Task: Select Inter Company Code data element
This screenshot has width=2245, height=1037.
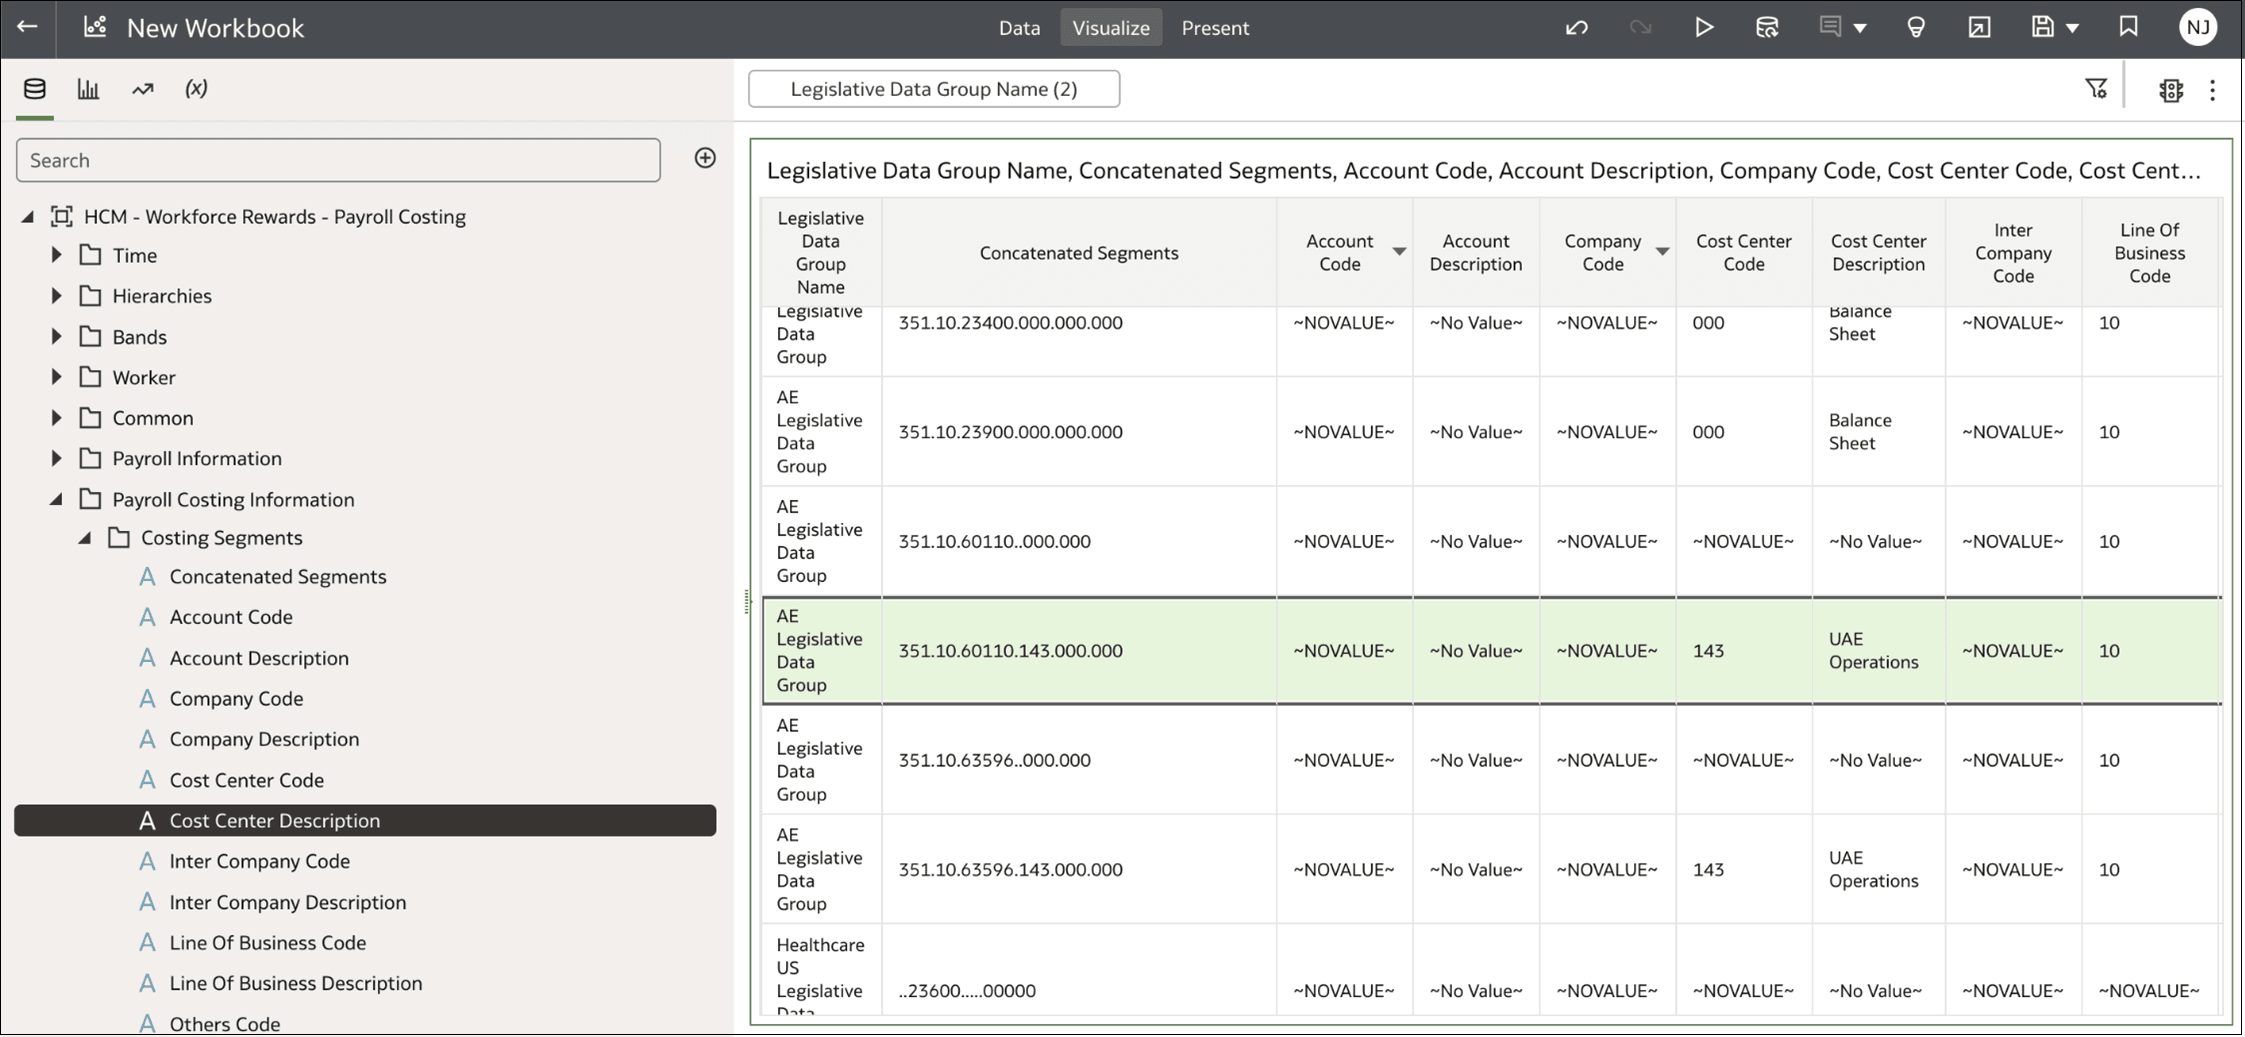Action: tap(259, 861)
